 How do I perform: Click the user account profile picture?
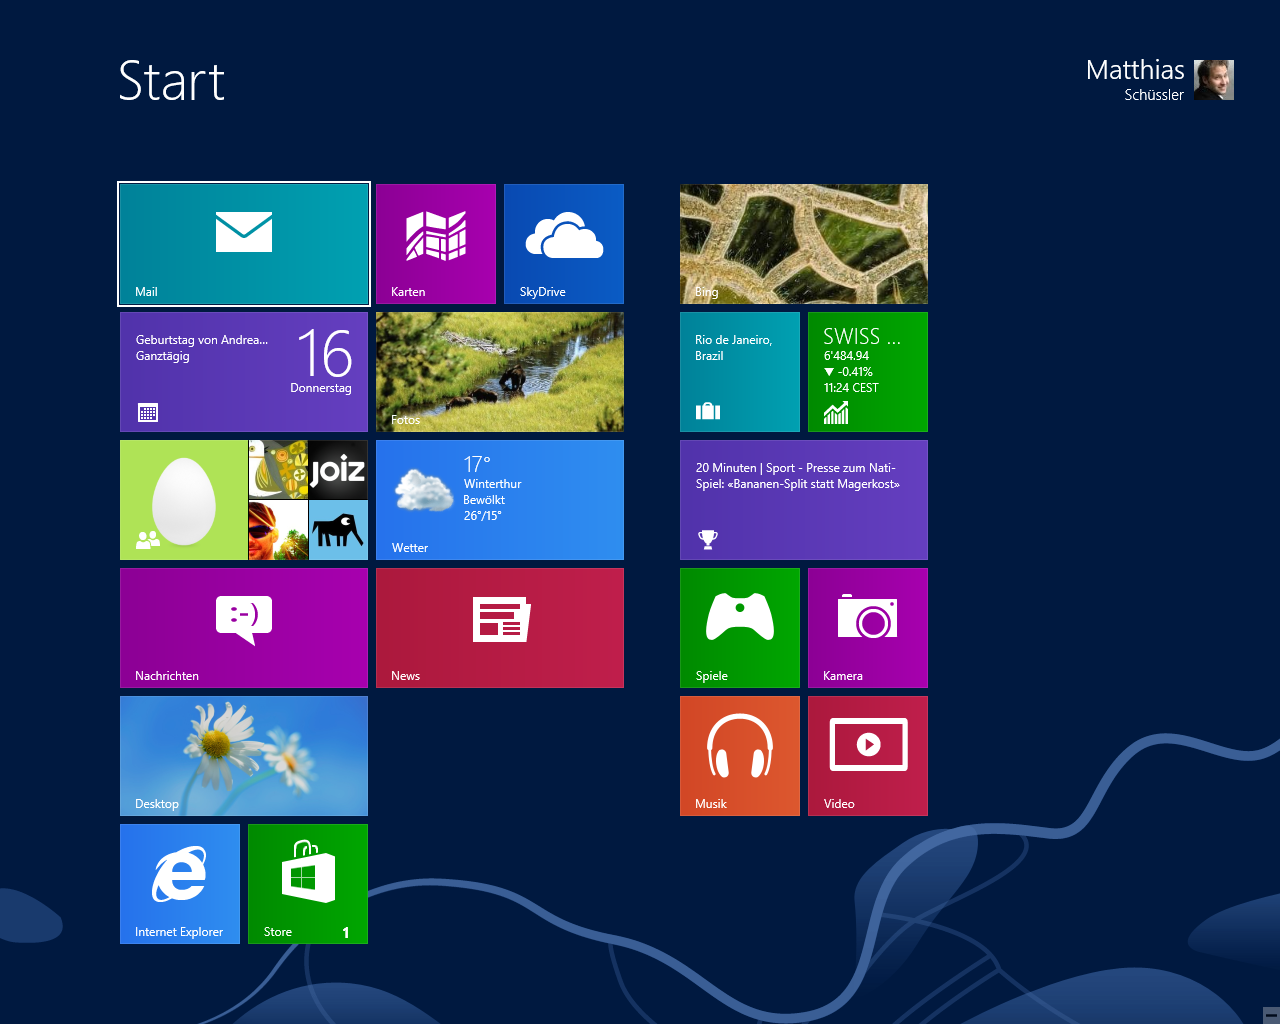[1214, 80]
